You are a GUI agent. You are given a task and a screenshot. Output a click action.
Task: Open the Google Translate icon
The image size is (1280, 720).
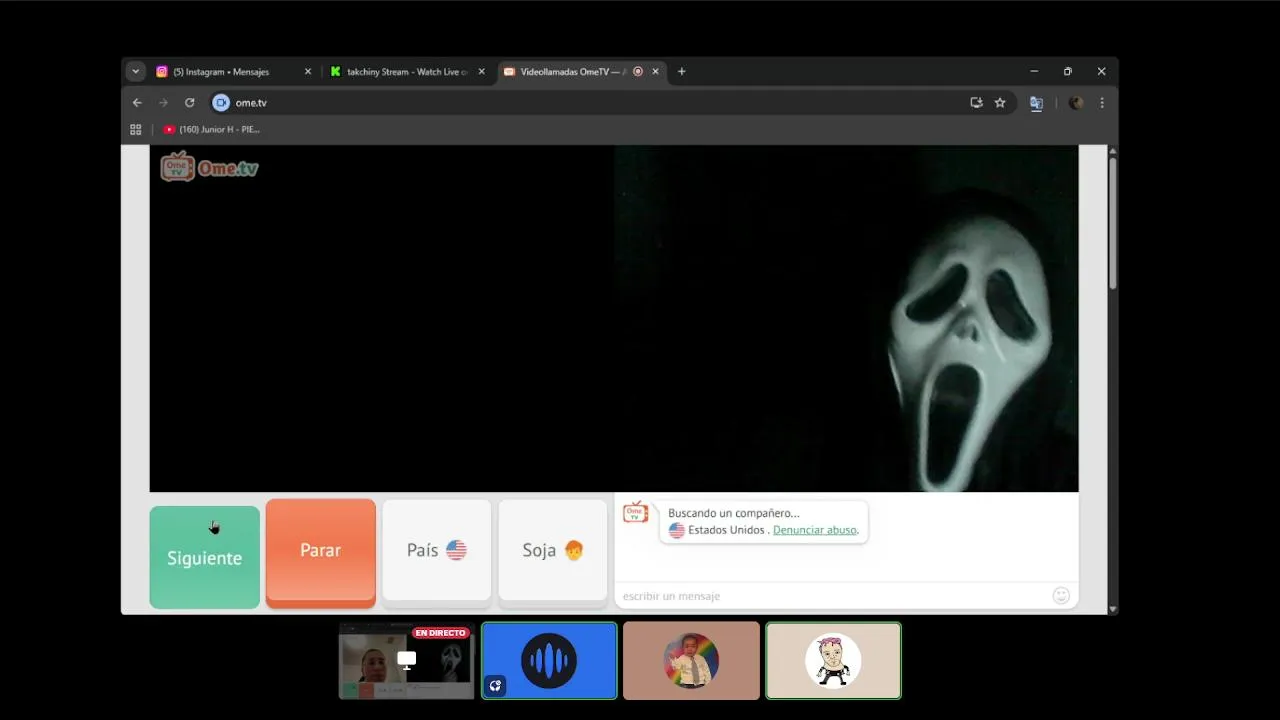(x=1036, y=103)
